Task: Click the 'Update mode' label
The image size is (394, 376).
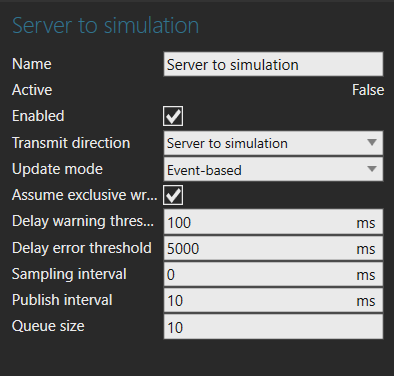Action: [x=57, y=169]
